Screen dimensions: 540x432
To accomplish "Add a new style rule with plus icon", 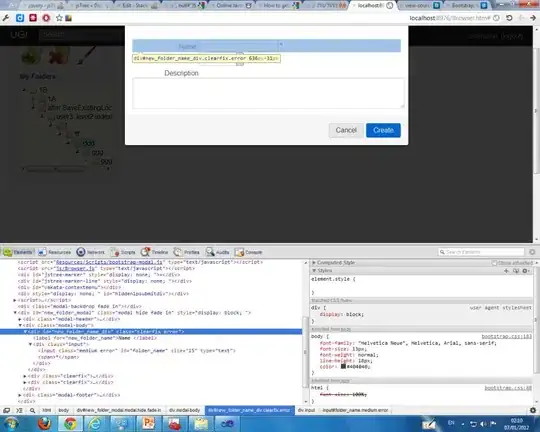I will pos(506,271).
